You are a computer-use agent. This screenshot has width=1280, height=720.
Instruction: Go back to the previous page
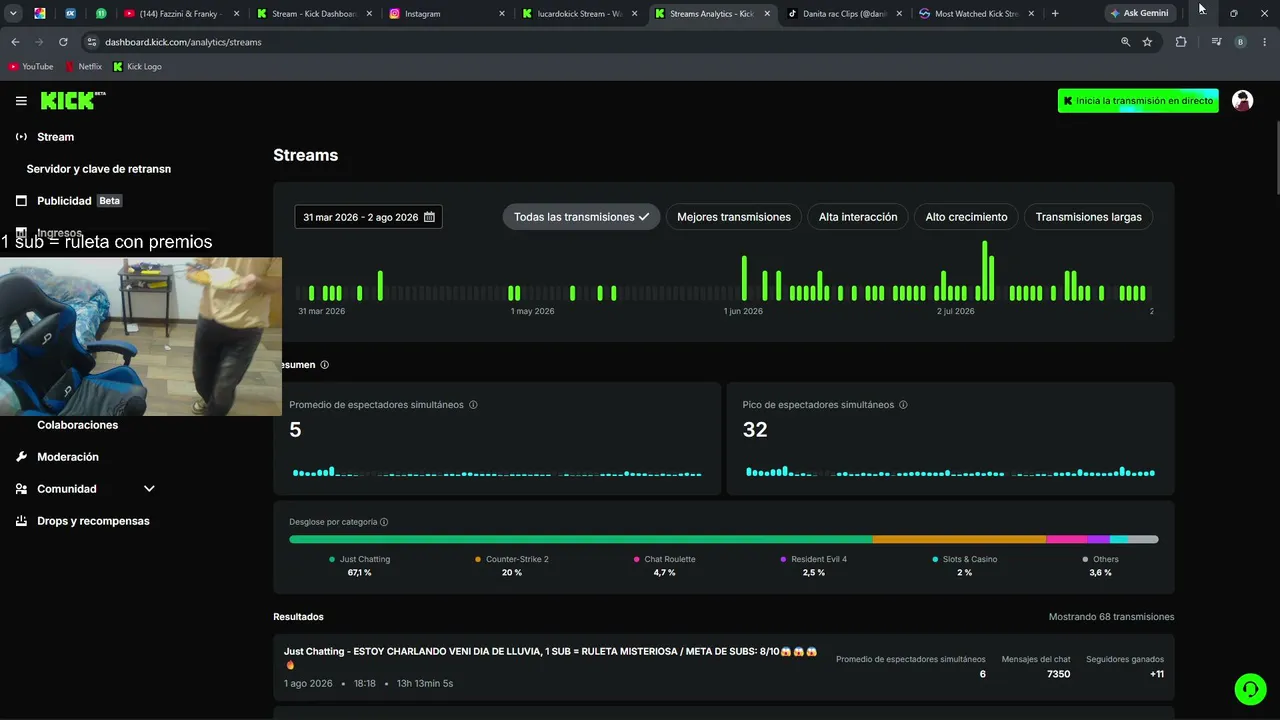tap(15, 42)
